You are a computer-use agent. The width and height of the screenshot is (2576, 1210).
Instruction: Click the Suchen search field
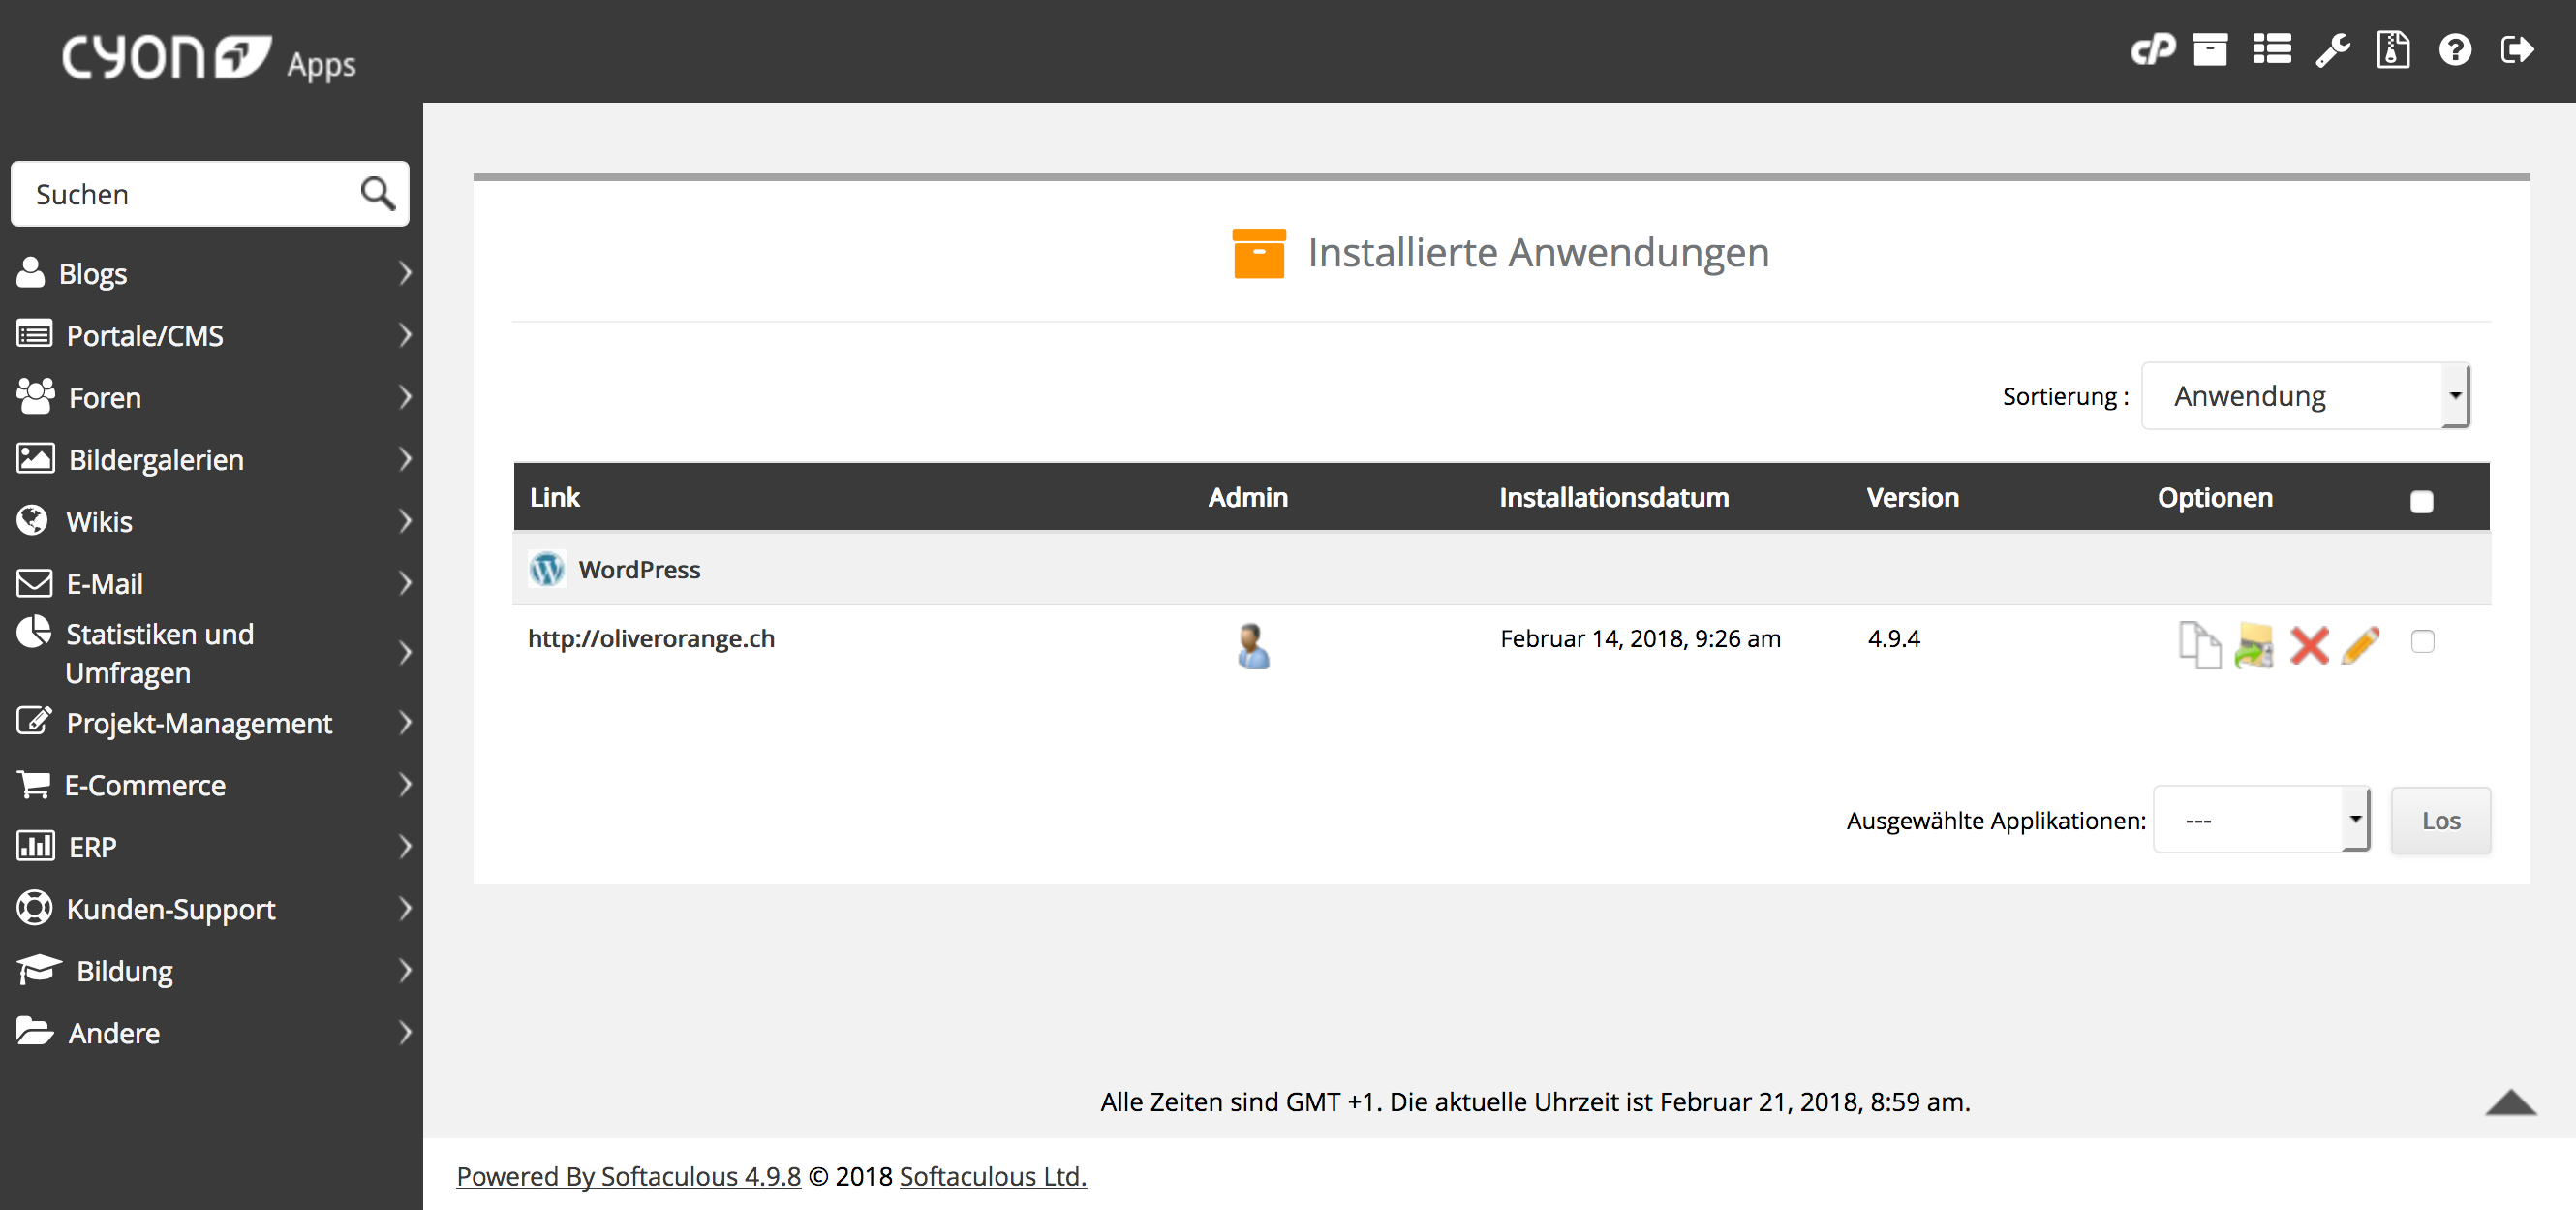click(190, 194)
